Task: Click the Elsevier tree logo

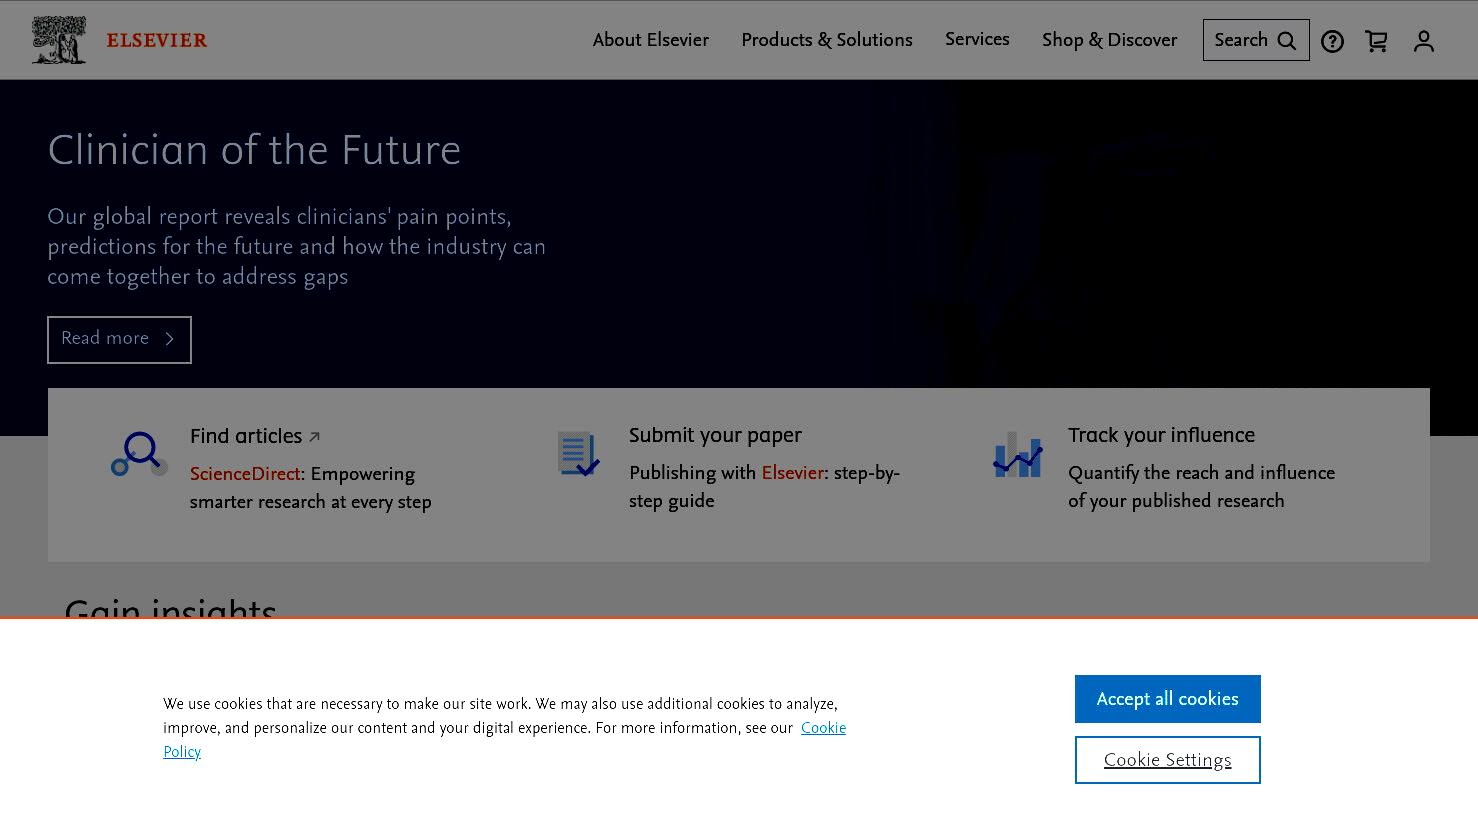Action: (x=58, y=40)
